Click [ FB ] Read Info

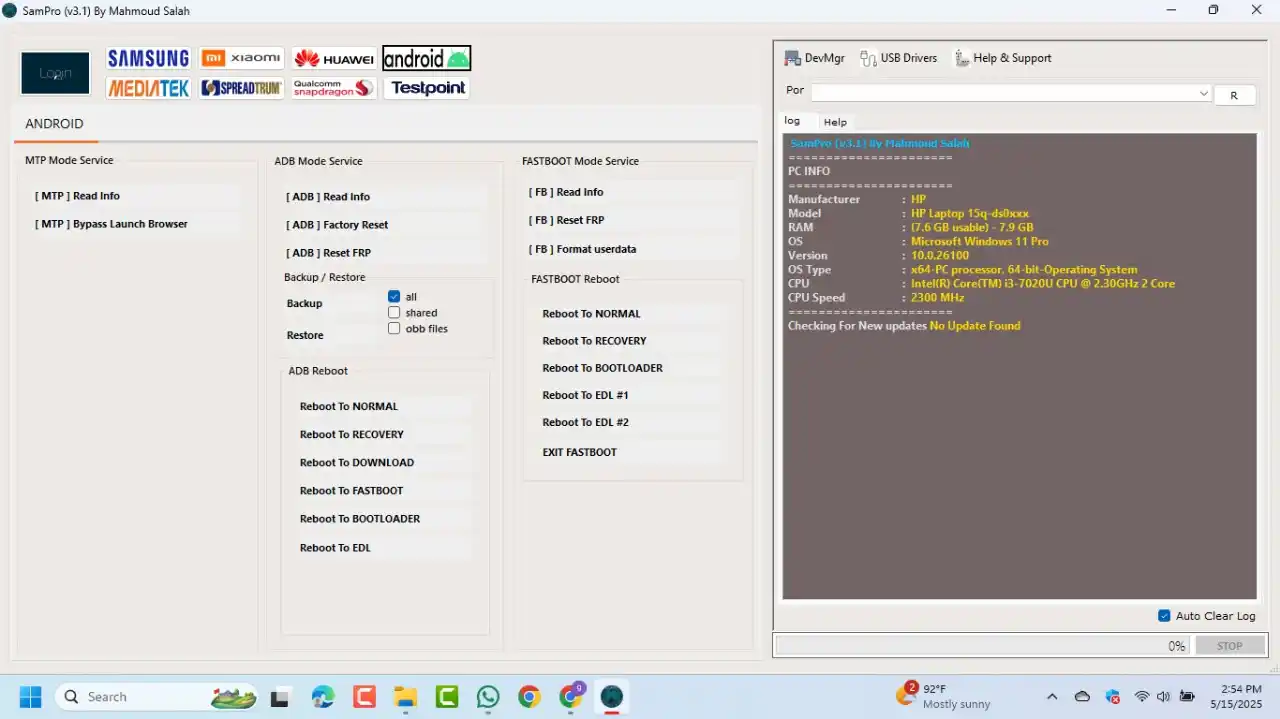tap(633, 192)
